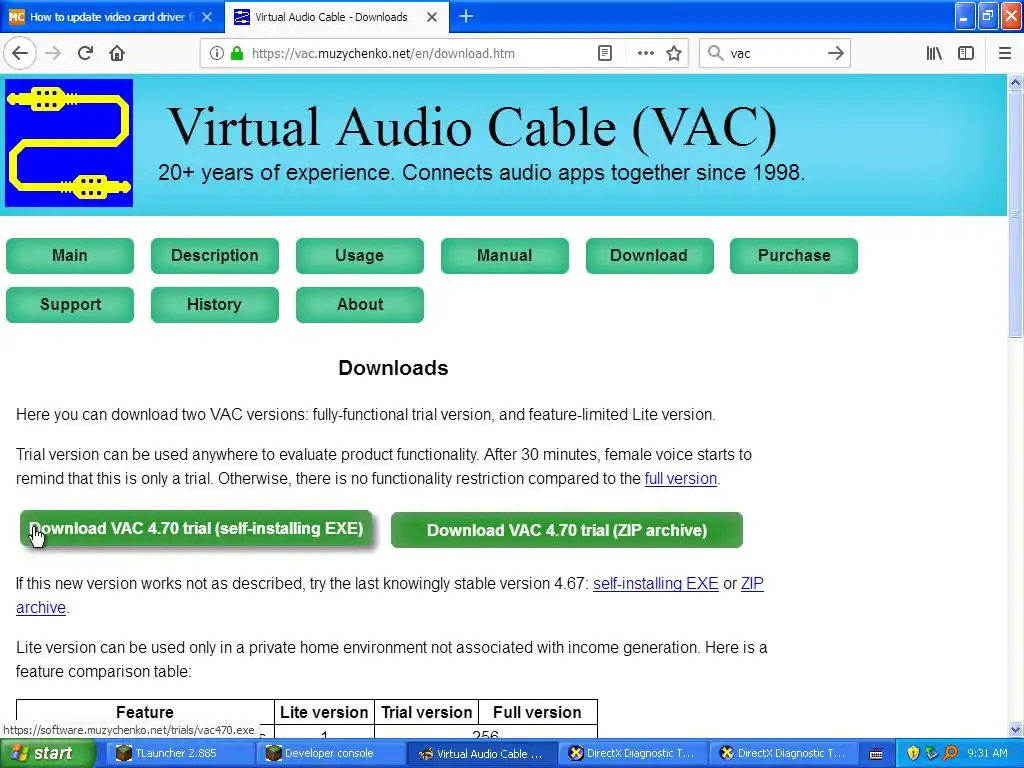Click the orange magnifier tray icon
1024x768 pixels.
[950, 753]
